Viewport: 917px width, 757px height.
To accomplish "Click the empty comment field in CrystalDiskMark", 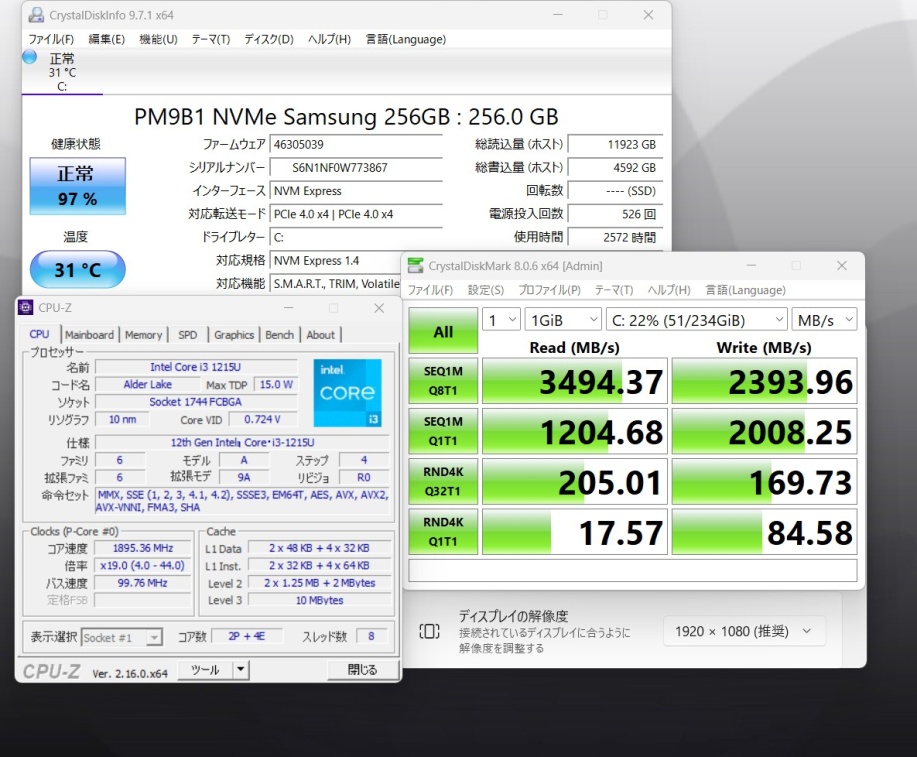I will (x=633, y=570).
